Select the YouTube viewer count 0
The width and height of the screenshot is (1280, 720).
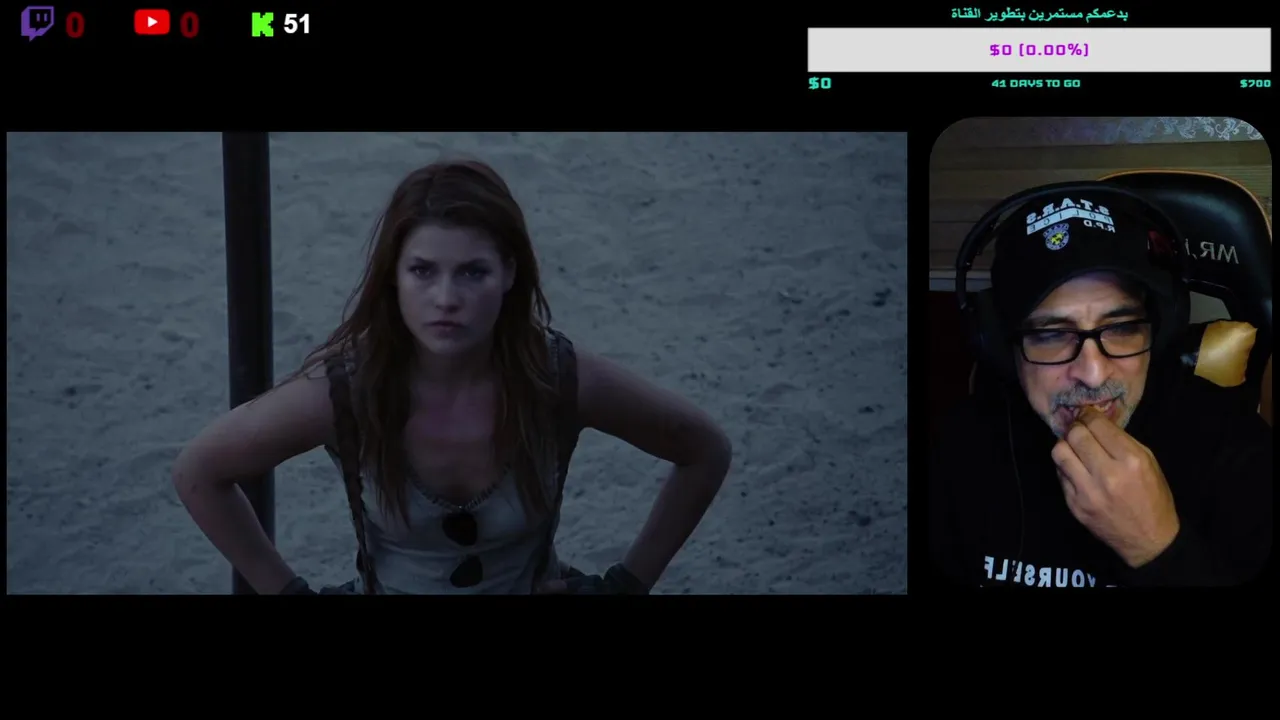190,25
